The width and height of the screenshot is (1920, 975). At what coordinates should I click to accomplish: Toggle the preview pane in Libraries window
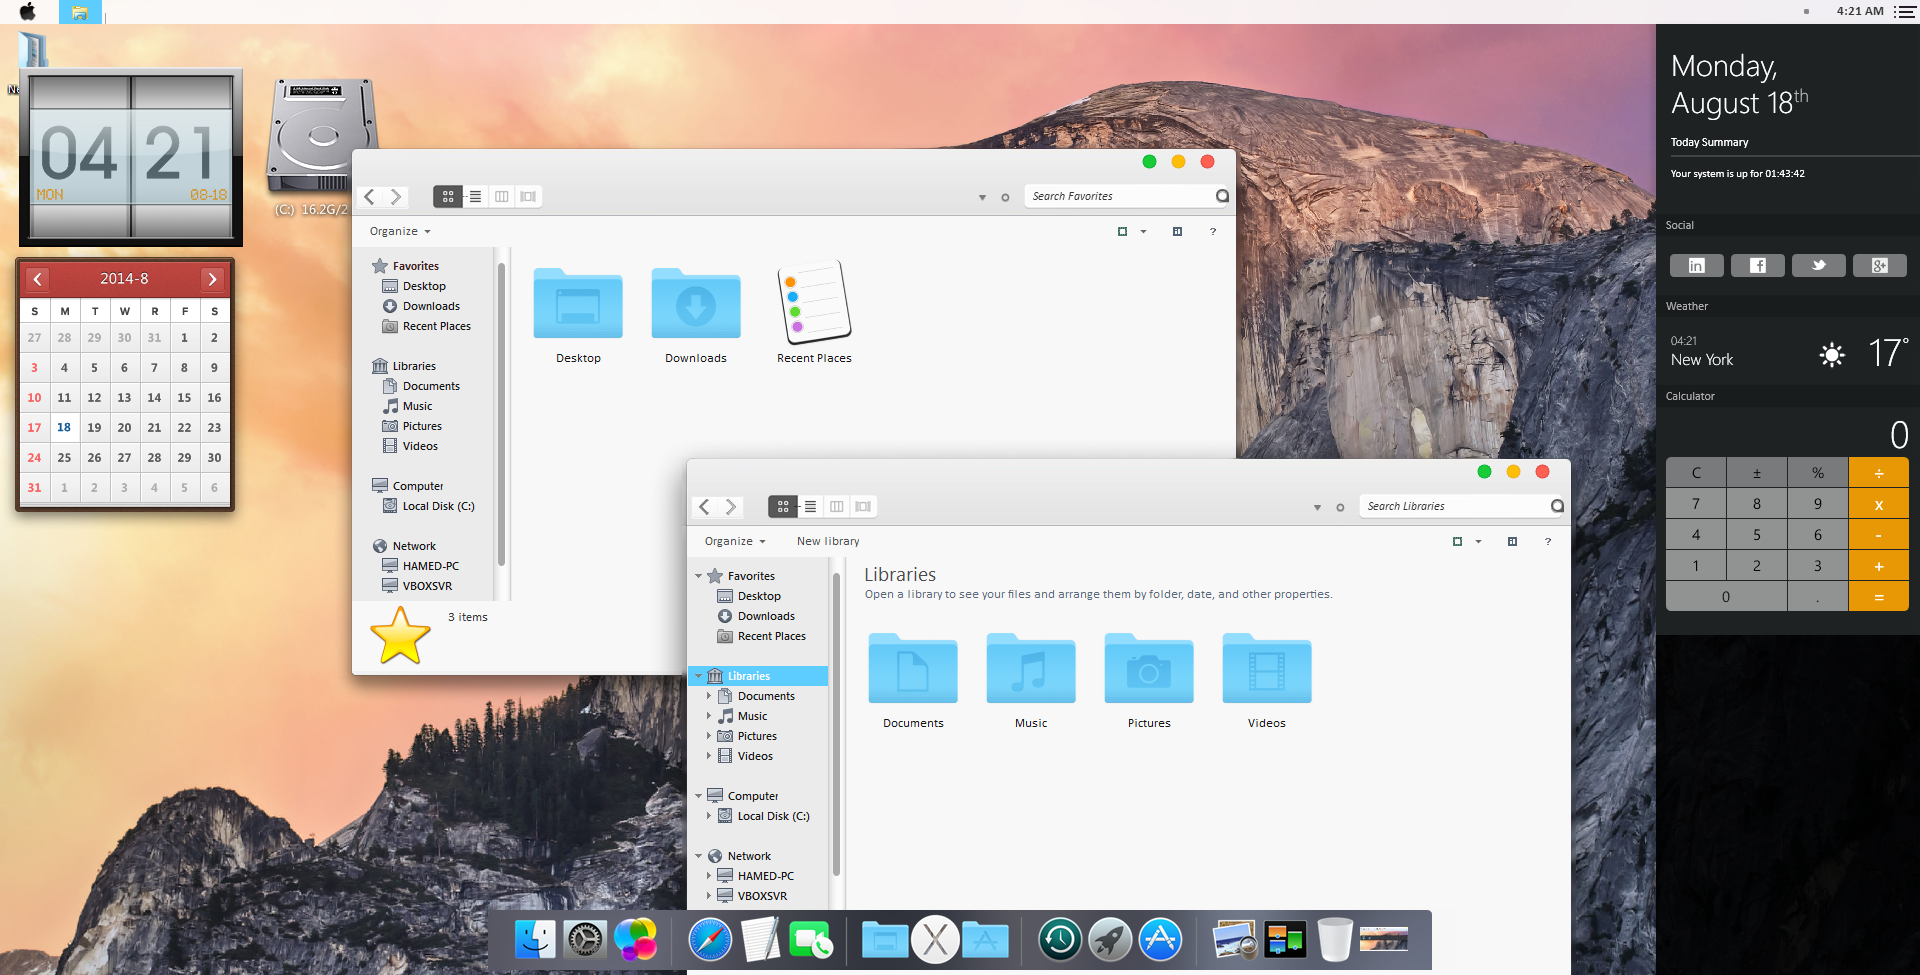[x=1512, y=541]
